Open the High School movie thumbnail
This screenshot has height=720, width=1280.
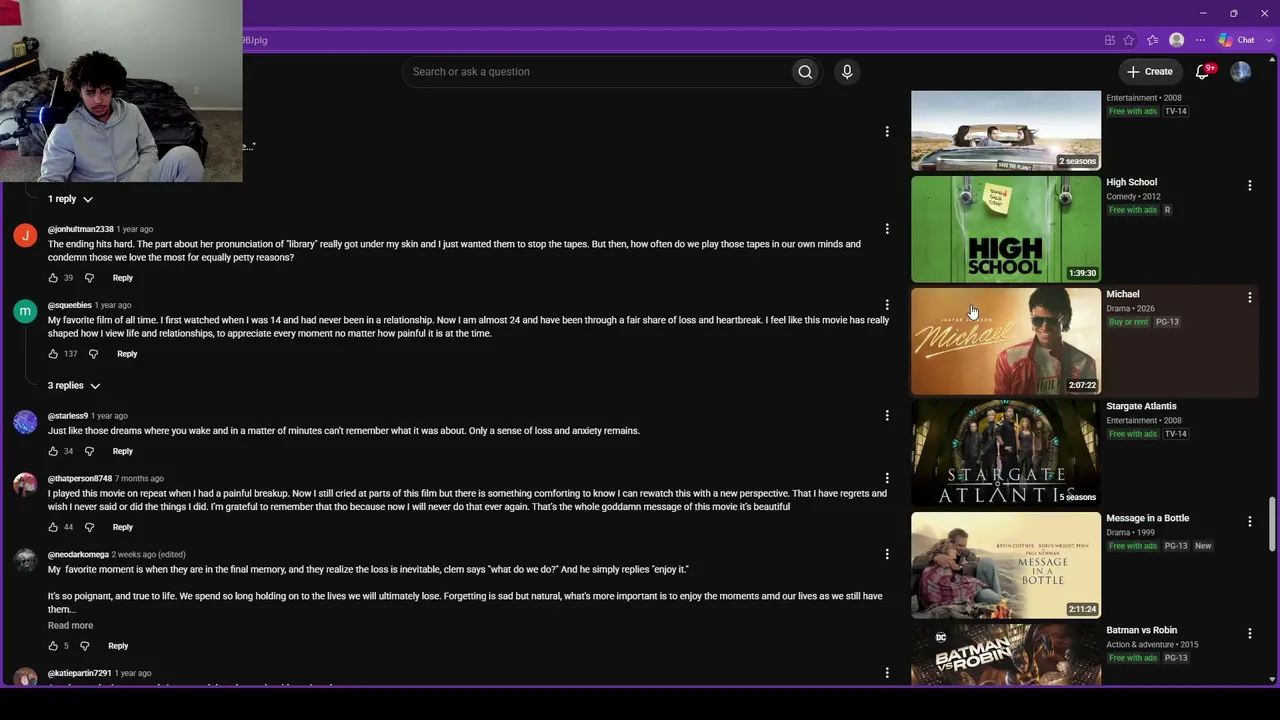1006,230
